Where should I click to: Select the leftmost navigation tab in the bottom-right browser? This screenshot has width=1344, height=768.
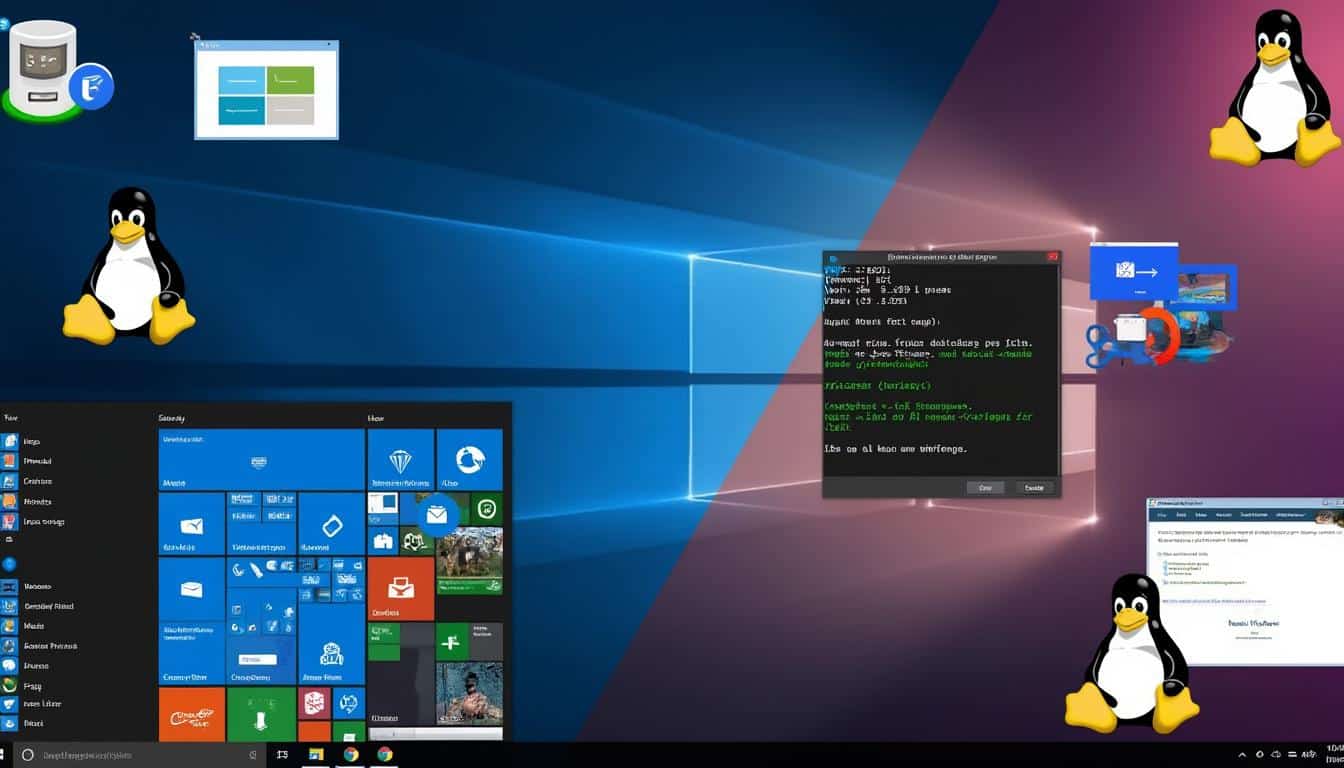1163,515
